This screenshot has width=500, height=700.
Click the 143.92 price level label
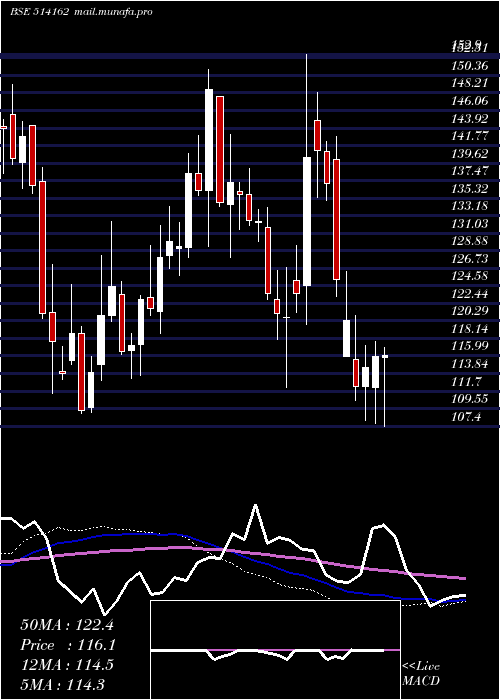point(469,119)
